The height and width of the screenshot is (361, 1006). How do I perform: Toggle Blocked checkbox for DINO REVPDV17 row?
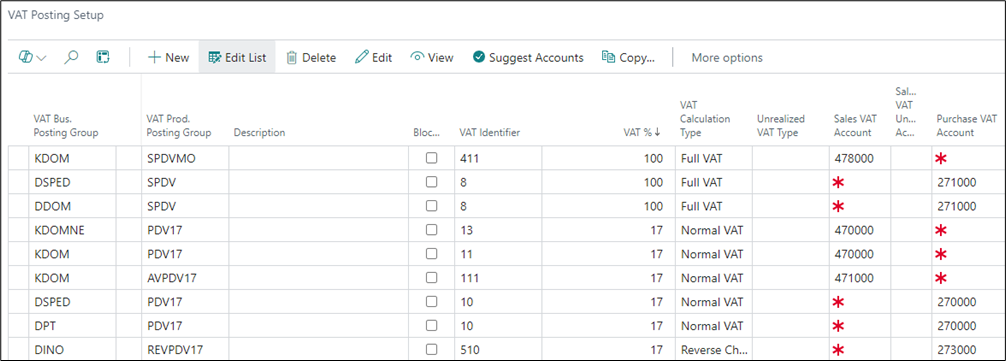click(x=432, y=349)
